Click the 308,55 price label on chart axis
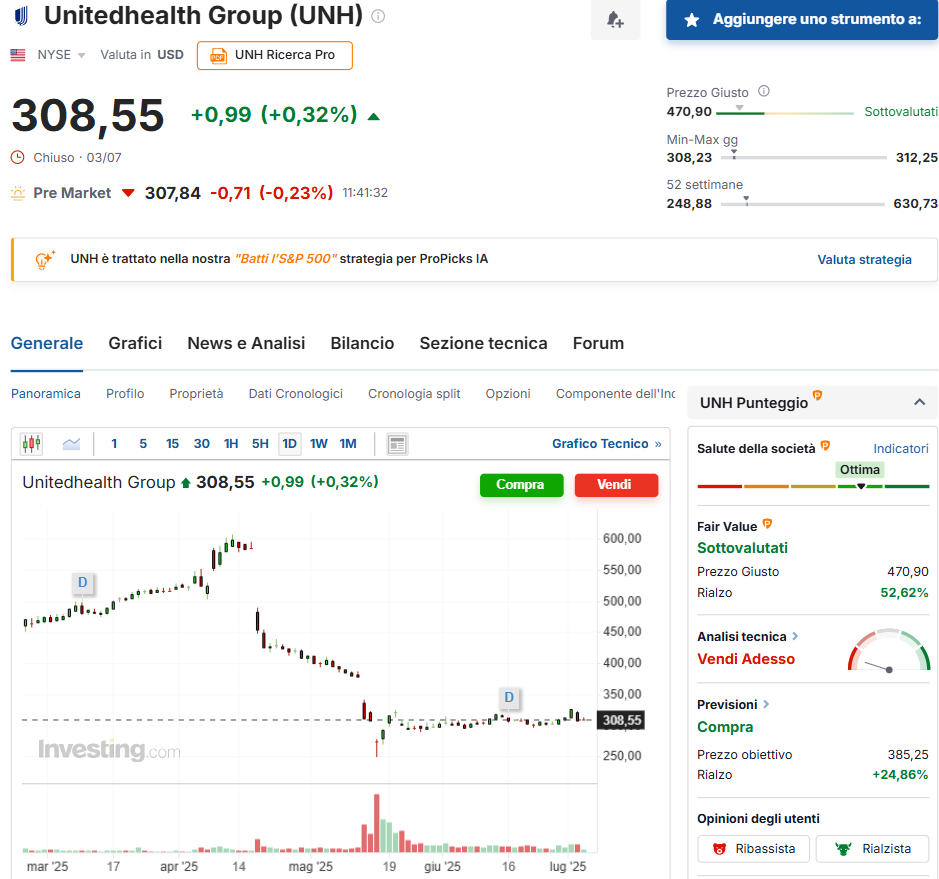Viewport: 939px width, 879px height. 622,720
